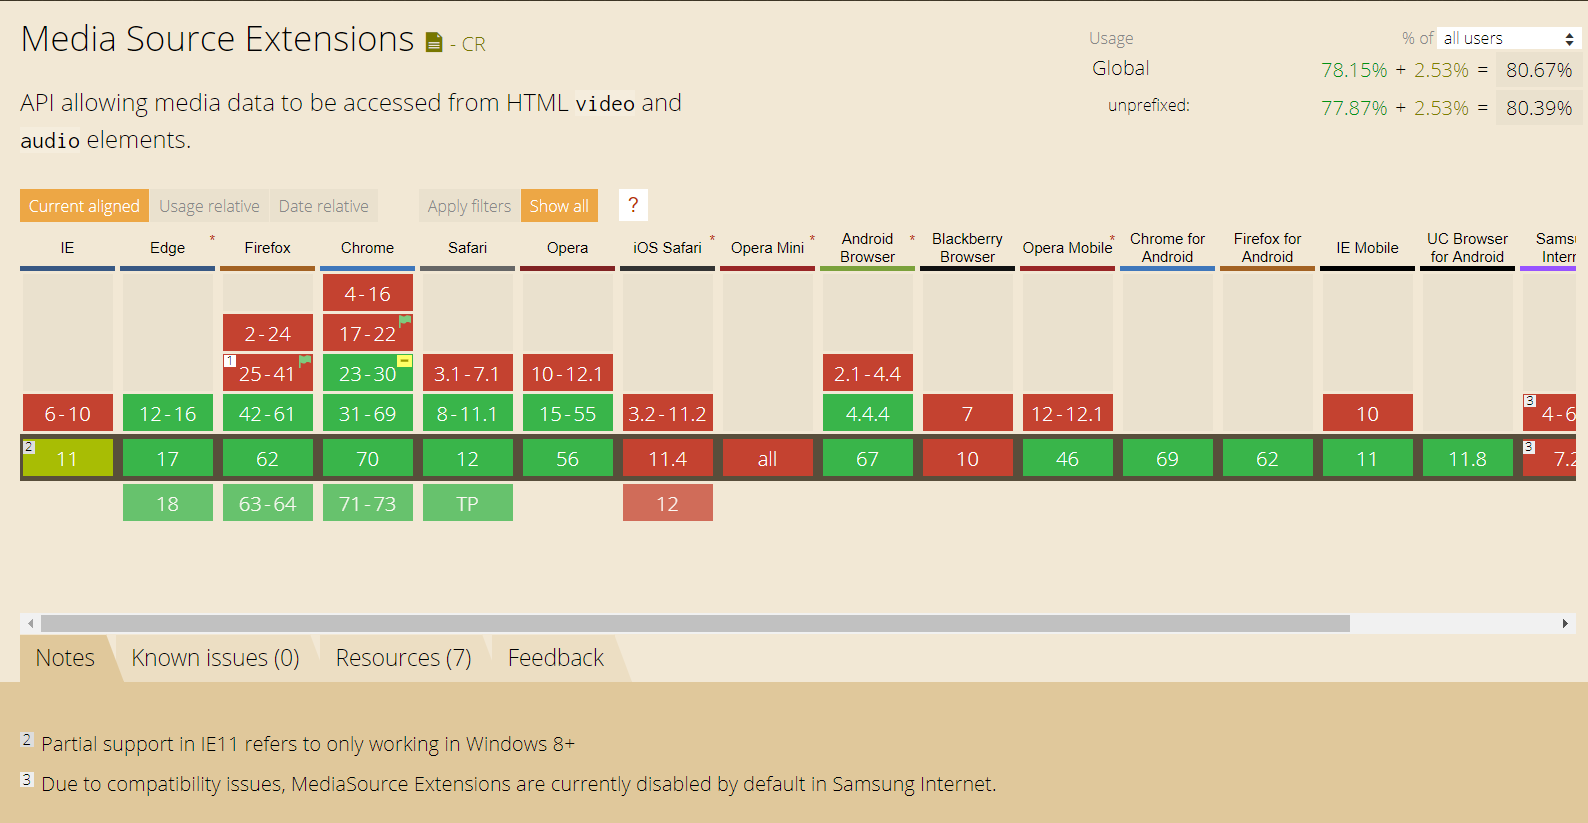Select the Chrome 4-16 cell

click(368, 293)
